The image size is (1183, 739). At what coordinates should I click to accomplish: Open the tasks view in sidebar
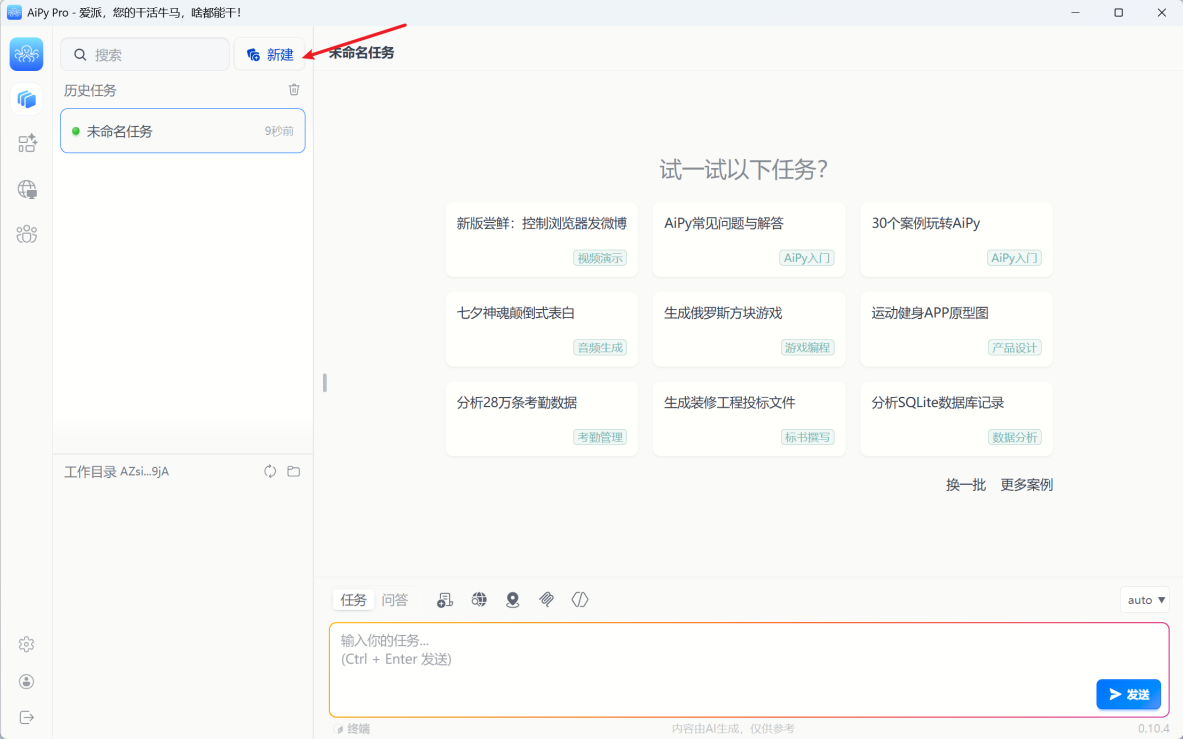[x=27, y=99]
